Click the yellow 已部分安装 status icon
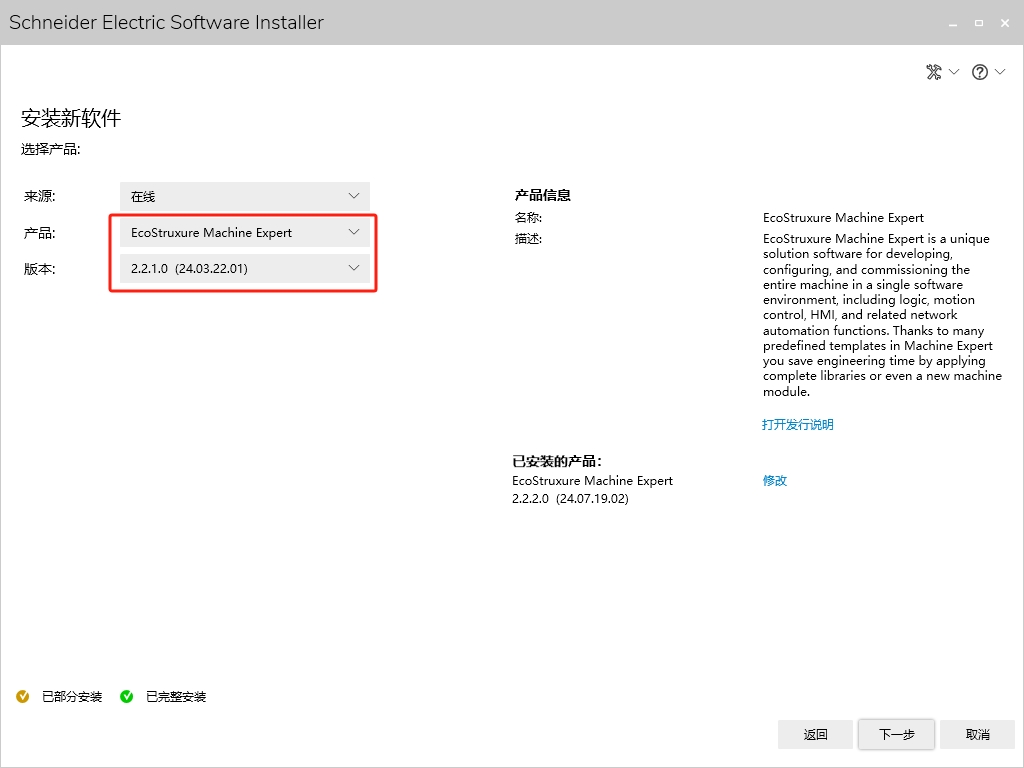This screenshot has height=768, width=1024. [x=23, y=696]
